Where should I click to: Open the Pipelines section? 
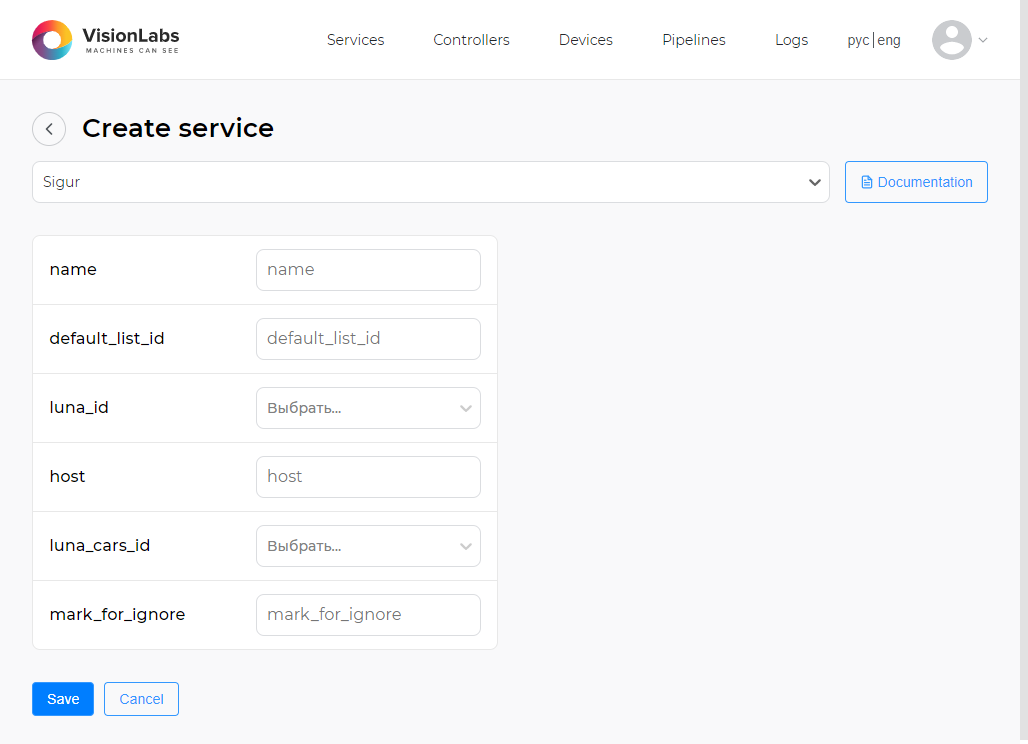coord(693,40)
